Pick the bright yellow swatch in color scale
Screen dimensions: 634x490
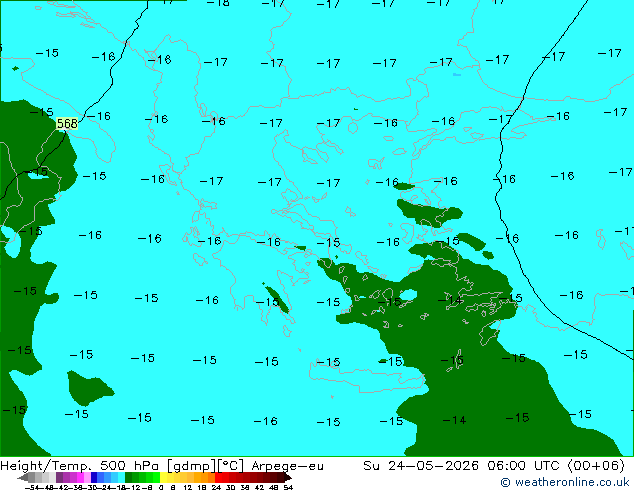pyautogui.click(x=163, y=477)
